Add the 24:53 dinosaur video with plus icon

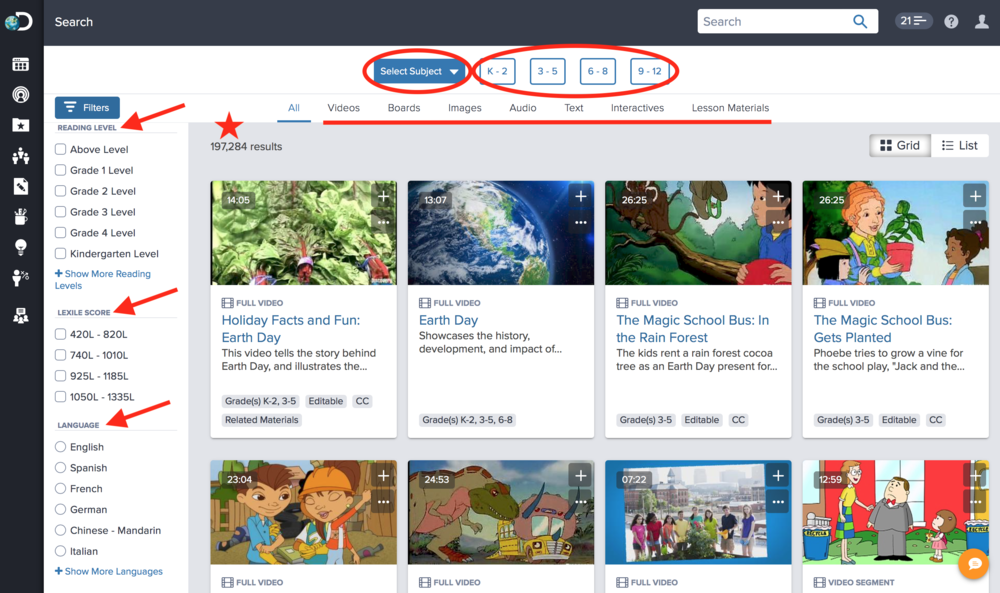[580, 476]
